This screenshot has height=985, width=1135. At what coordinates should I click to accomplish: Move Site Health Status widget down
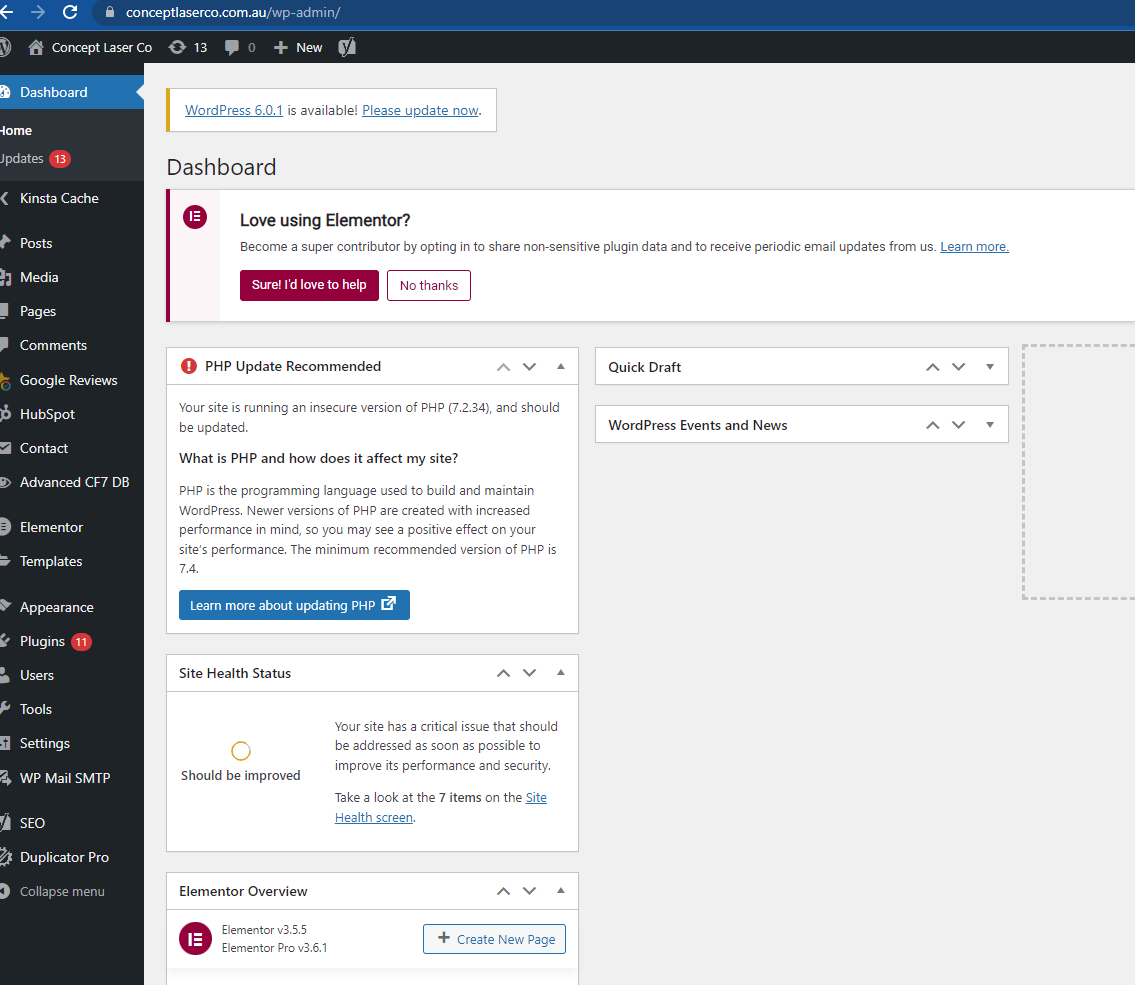[x=529, y=673]
